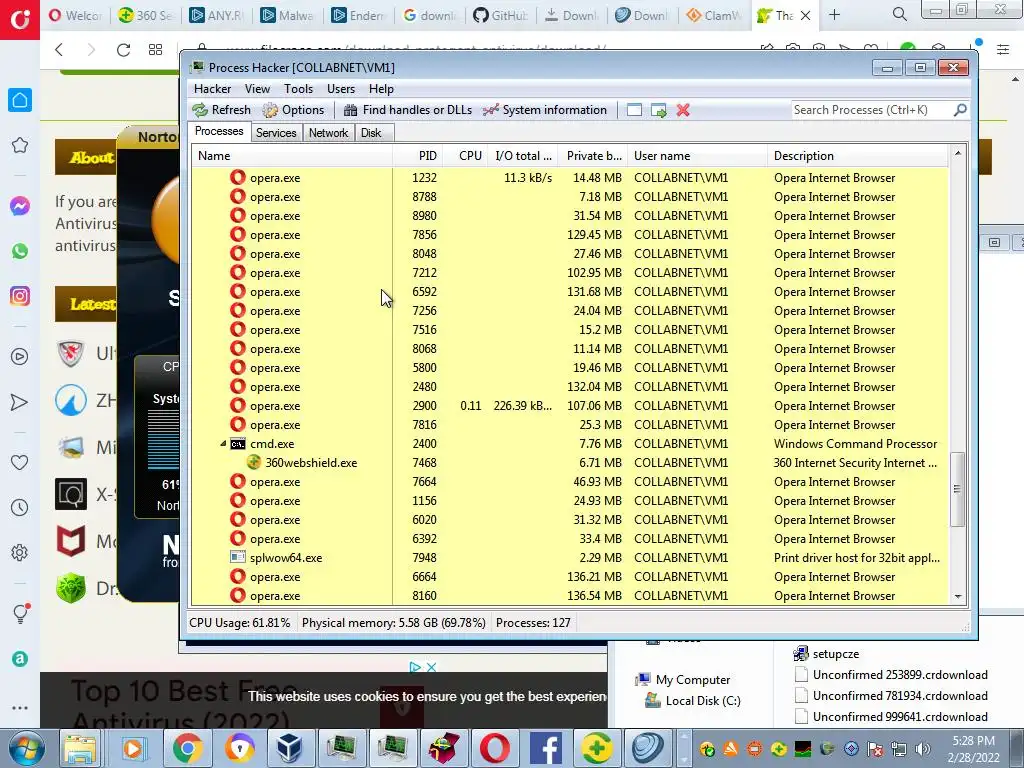The width and height of the screenshot is (1024, 768).
Task: Select opera.exe with PID 1232
Action: click(569, 178)
